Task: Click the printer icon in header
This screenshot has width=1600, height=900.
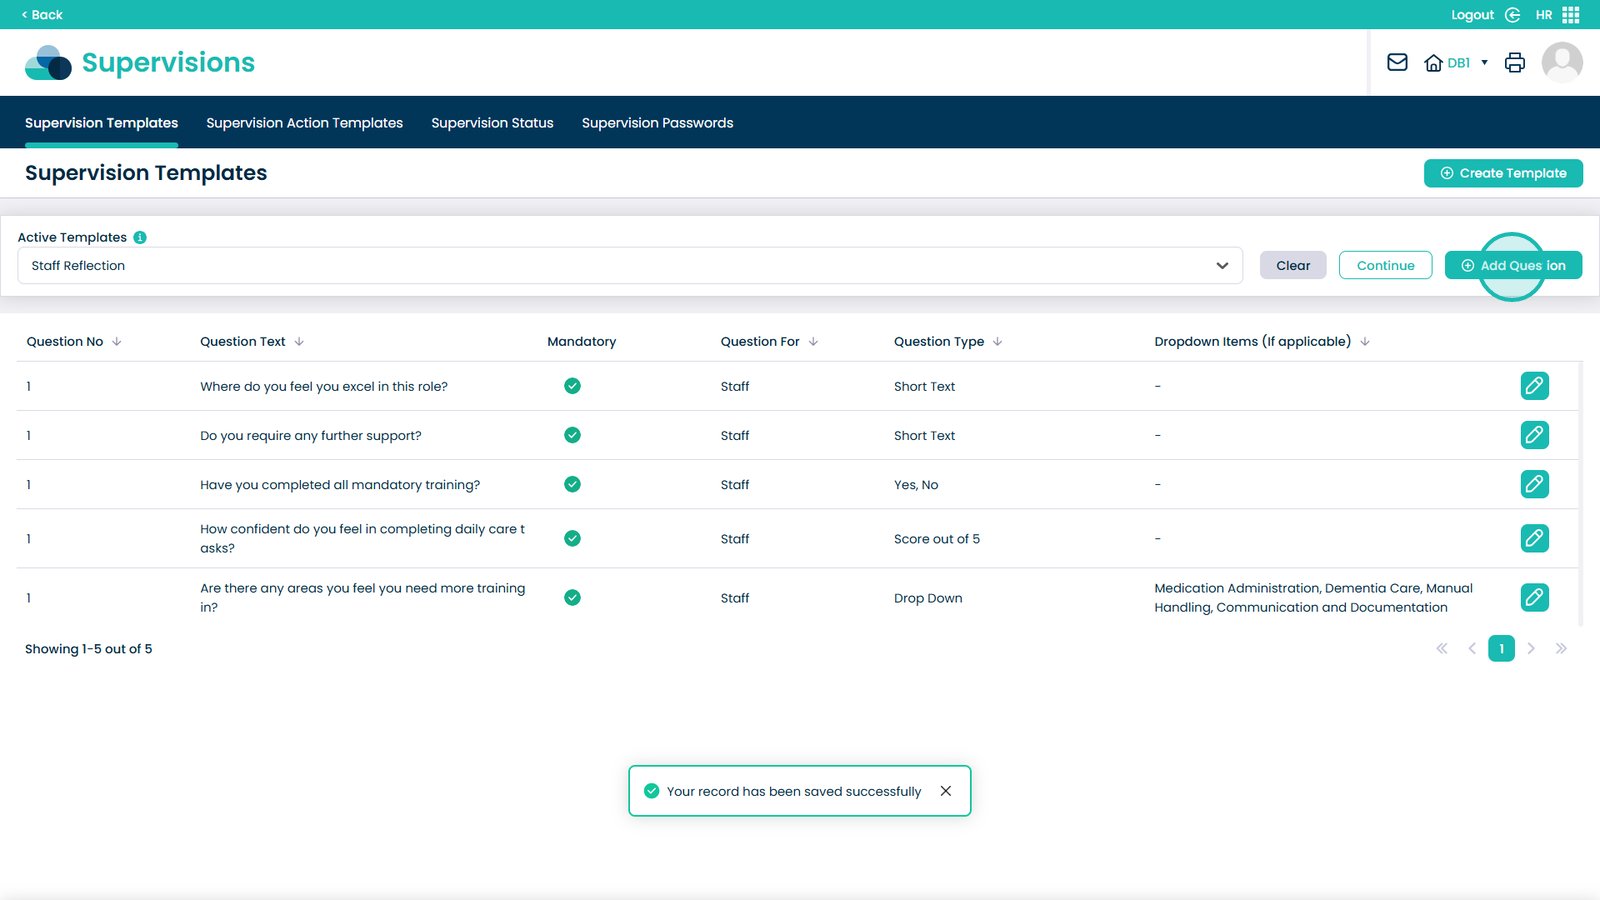Action: coord(1514,63)
